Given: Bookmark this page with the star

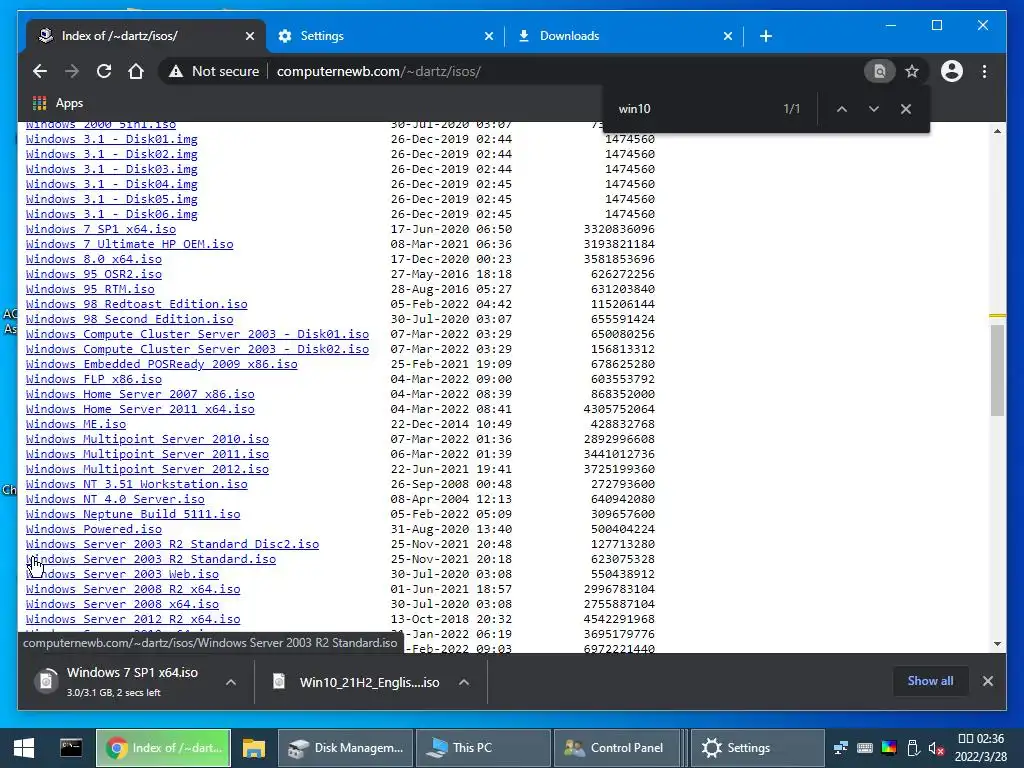Looking at the screenshot, I should coord(912,71).
